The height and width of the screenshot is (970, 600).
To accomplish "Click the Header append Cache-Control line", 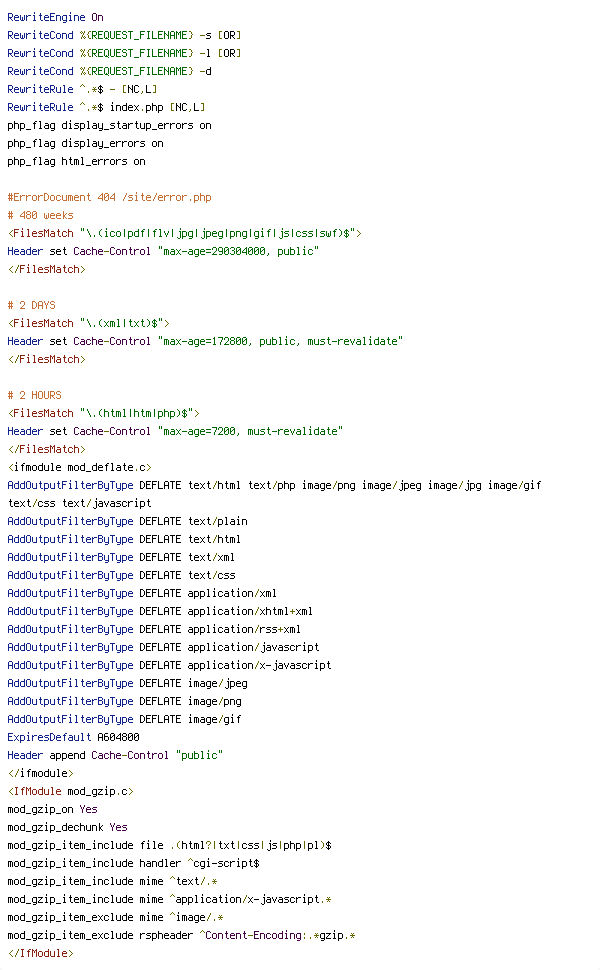I will [x=115, y=755].
